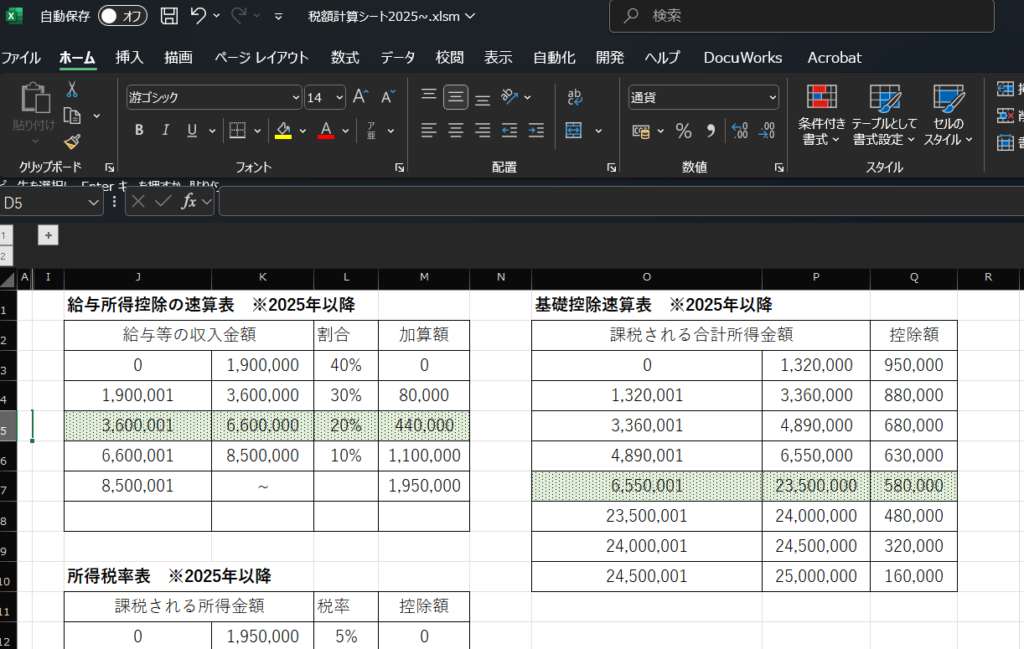The width and height of the screenshot is (1024, 649).
Task: Click the wrap text icon
Action: pos(575,97)
